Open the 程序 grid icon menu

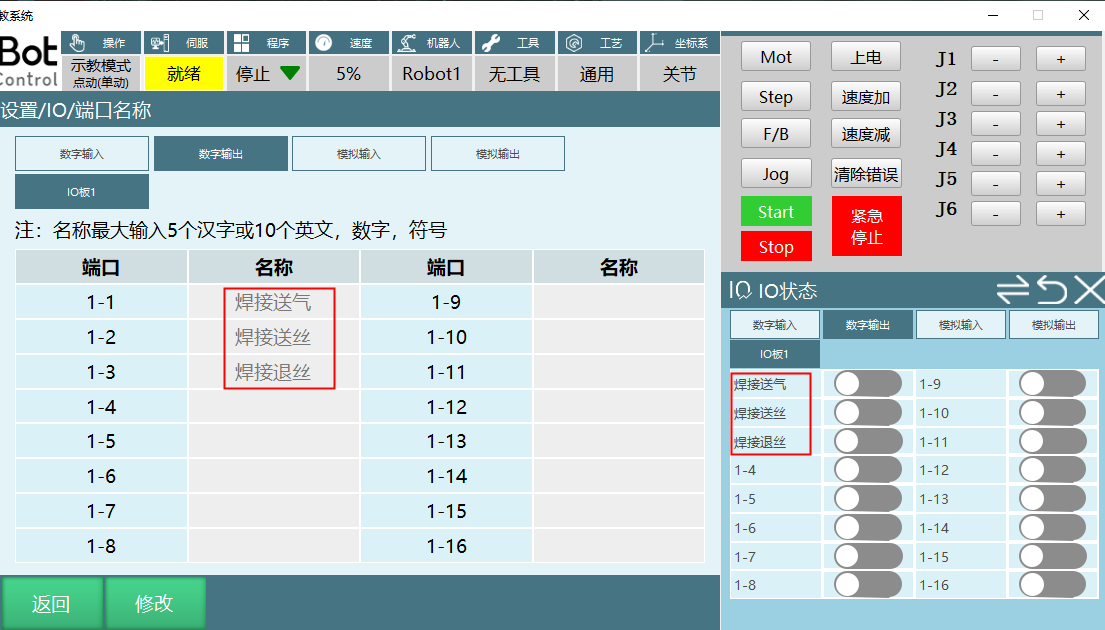[x=241, y=43]
